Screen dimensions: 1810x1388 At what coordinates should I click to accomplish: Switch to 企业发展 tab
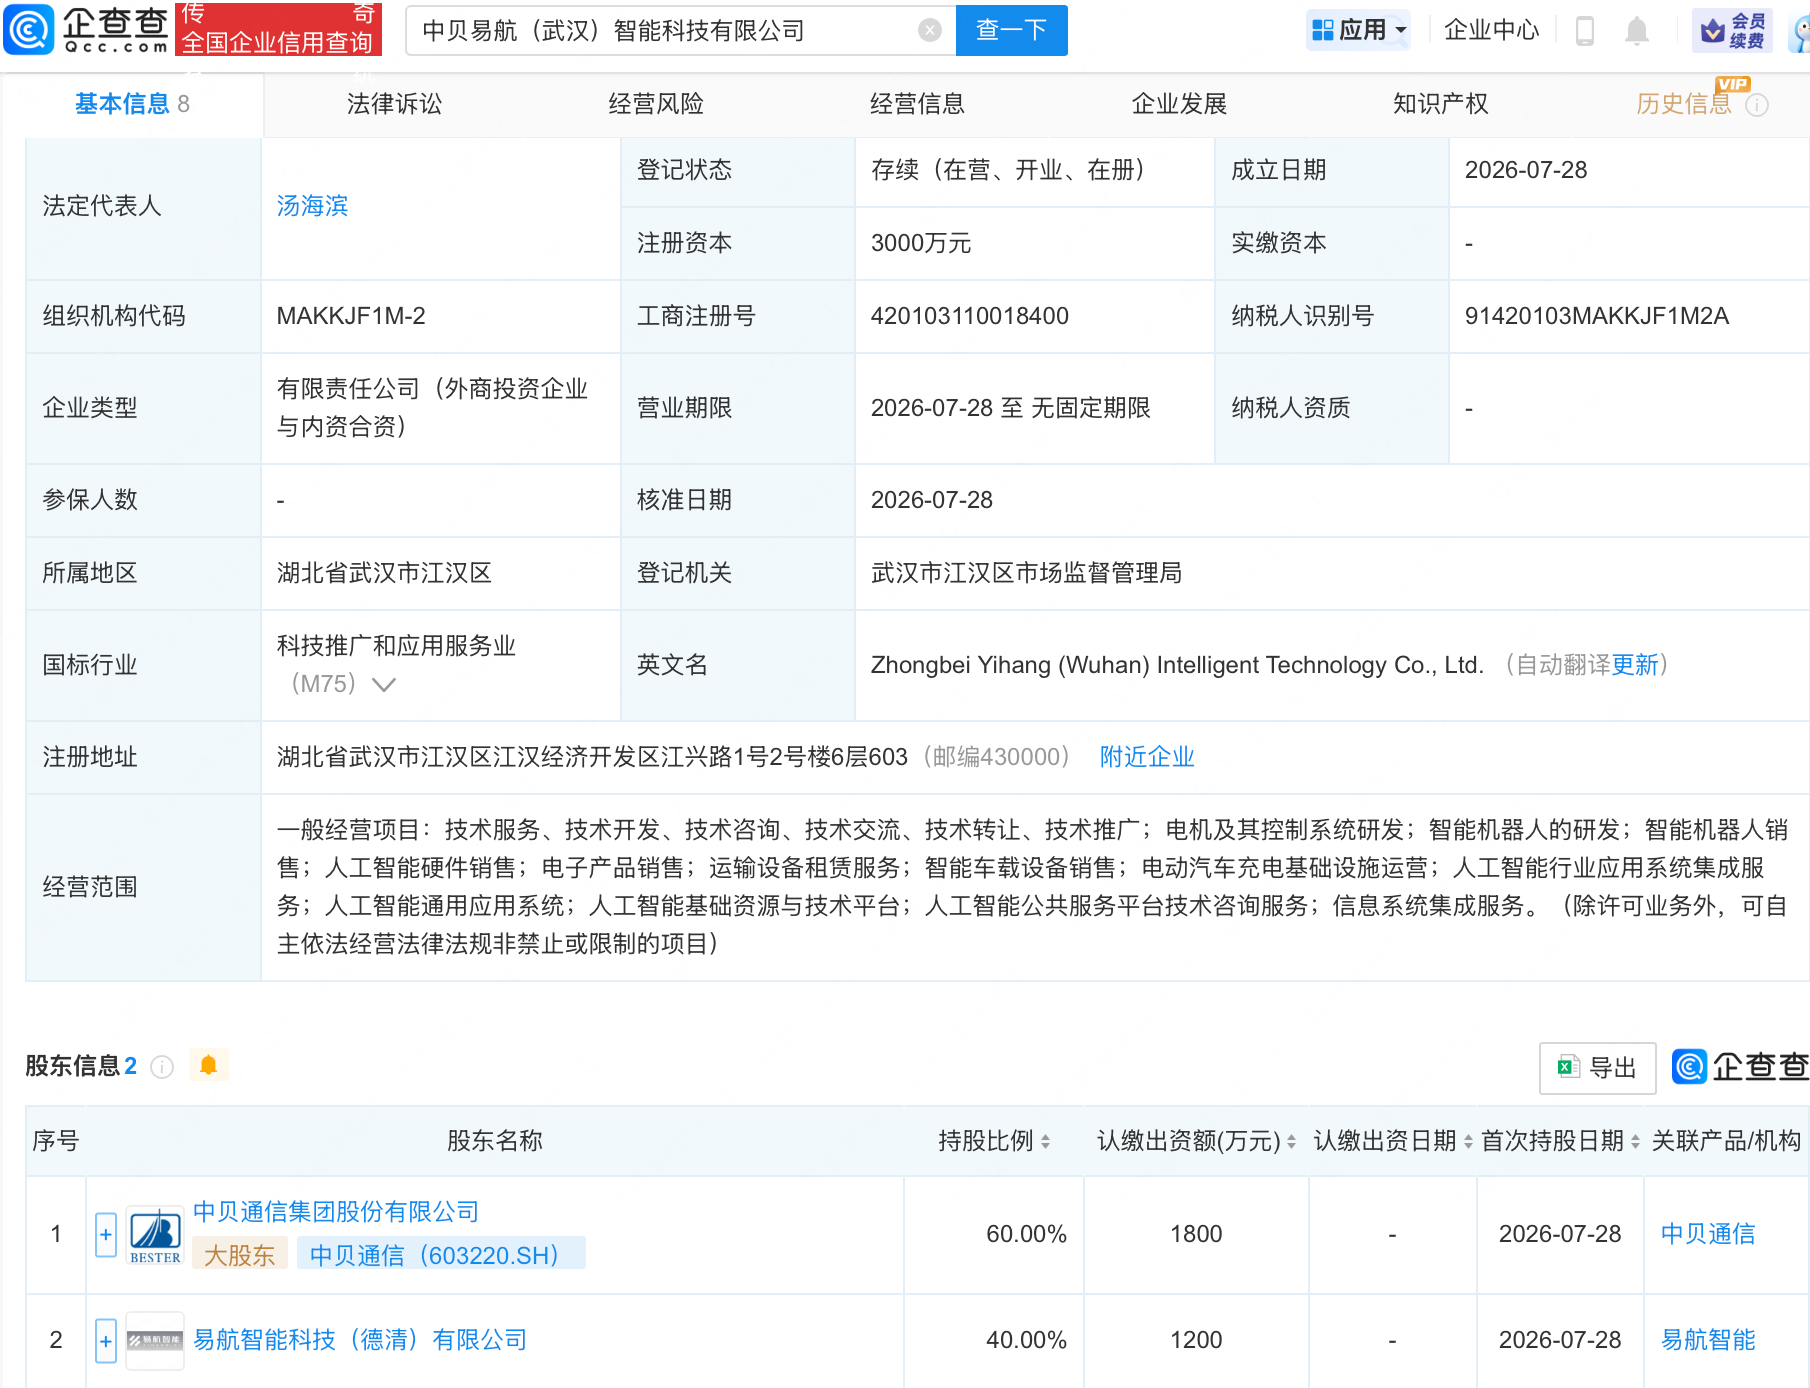pyautogui.click(x=1179, y=104)
